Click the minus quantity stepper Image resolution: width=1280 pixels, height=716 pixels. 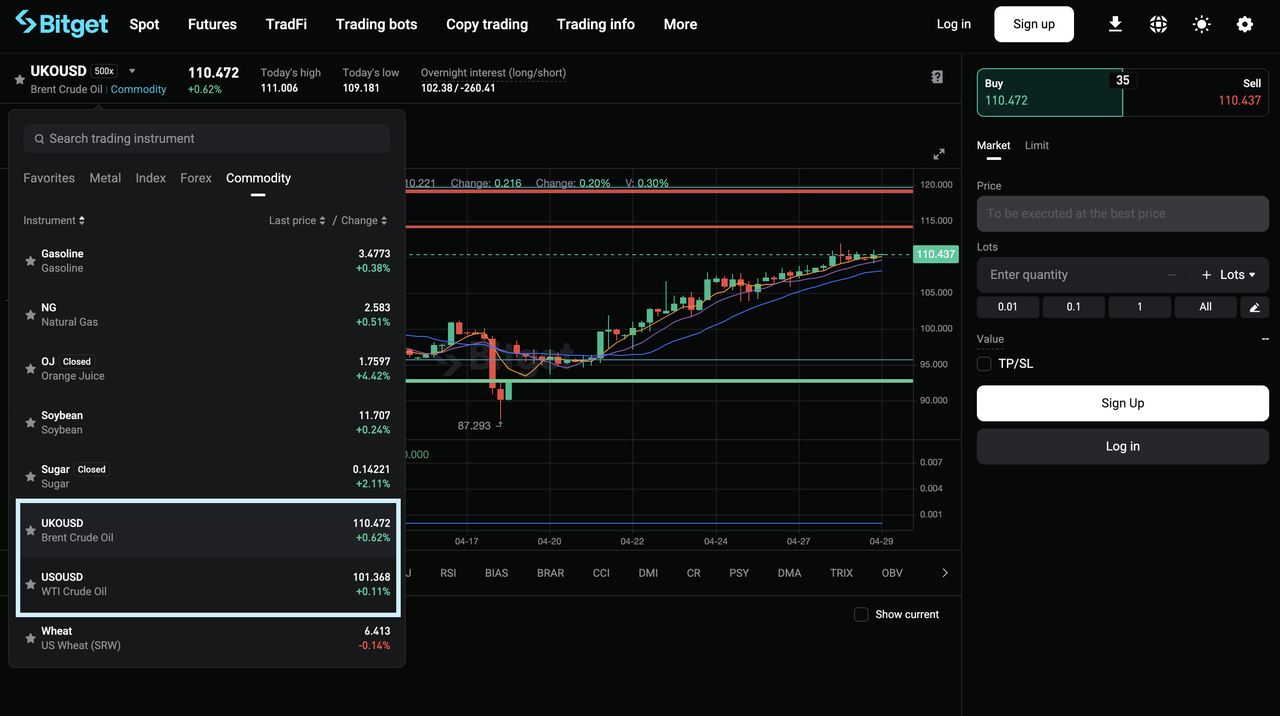tap(1172, 275)
